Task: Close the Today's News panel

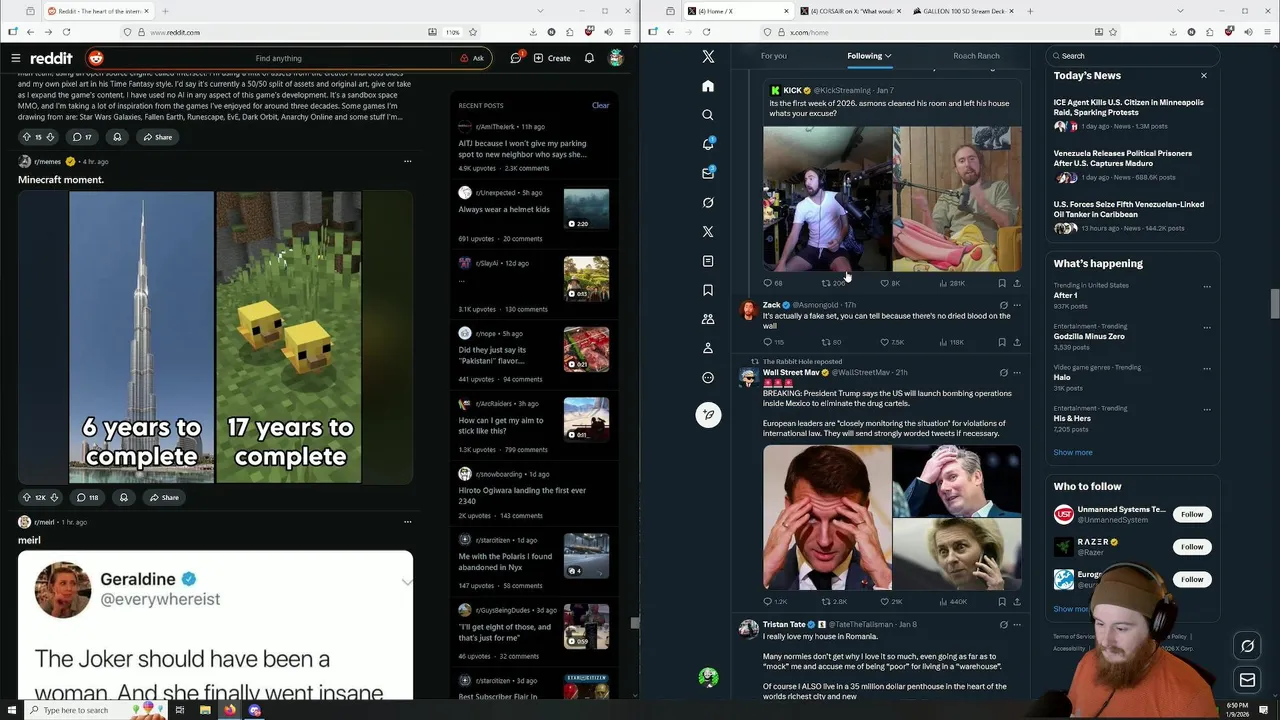Action: 1203,76
